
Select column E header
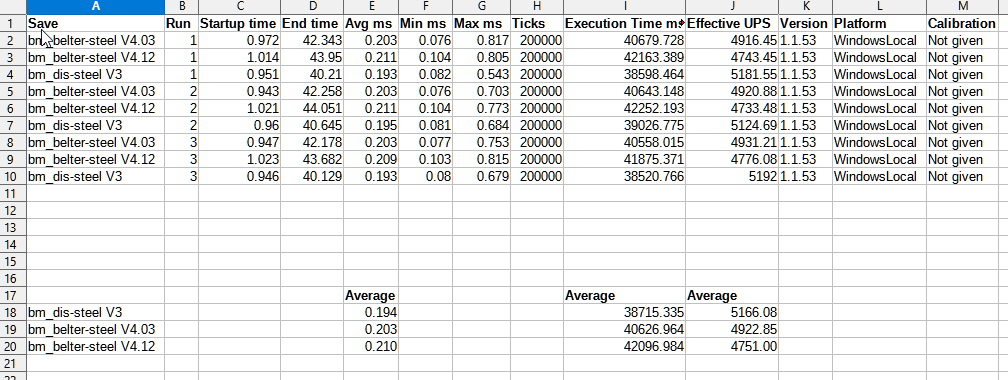(371, 6)
